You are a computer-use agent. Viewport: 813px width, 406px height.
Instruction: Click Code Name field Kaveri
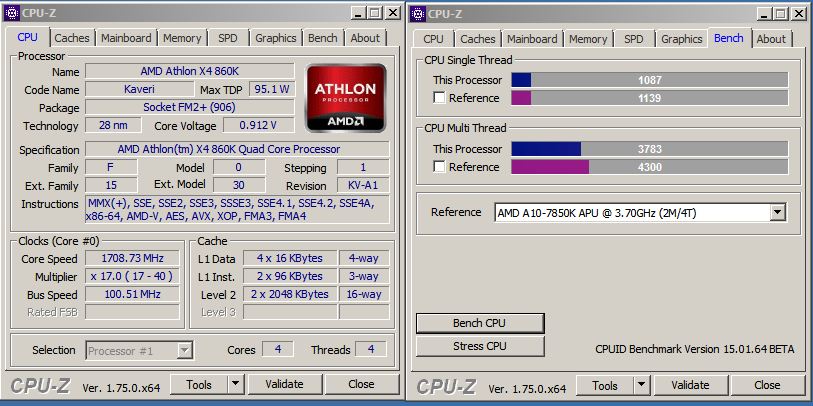[x=139, y=89]
